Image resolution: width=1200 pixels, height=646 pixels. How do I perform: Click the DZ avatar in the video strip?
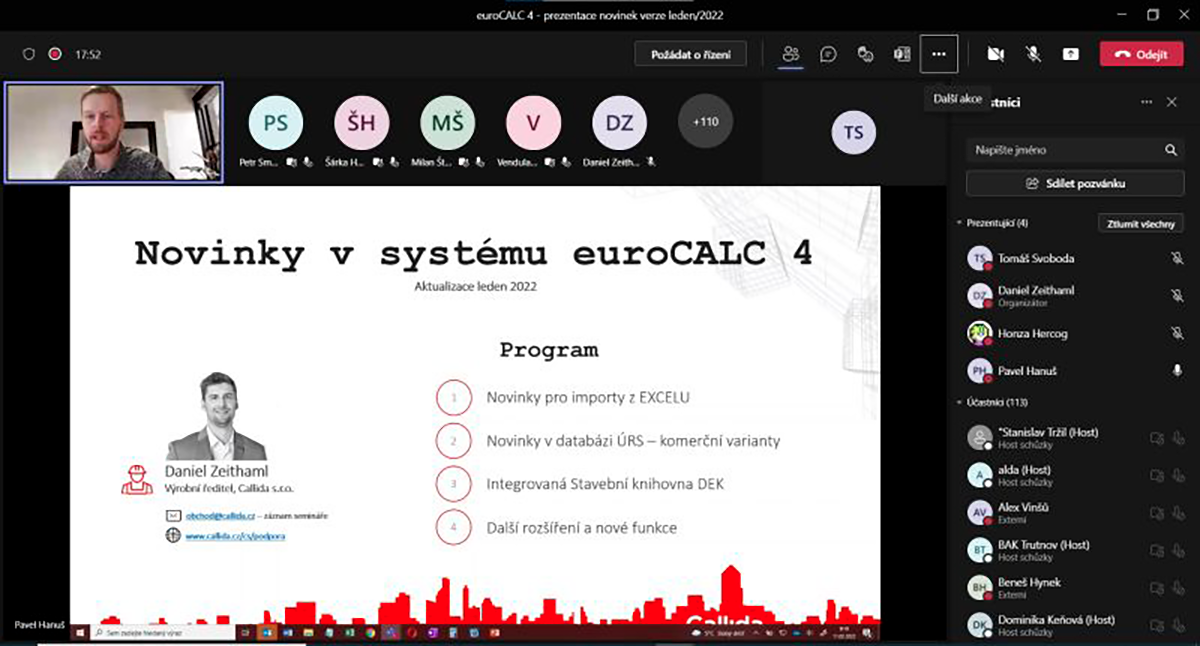click(619, 122)
